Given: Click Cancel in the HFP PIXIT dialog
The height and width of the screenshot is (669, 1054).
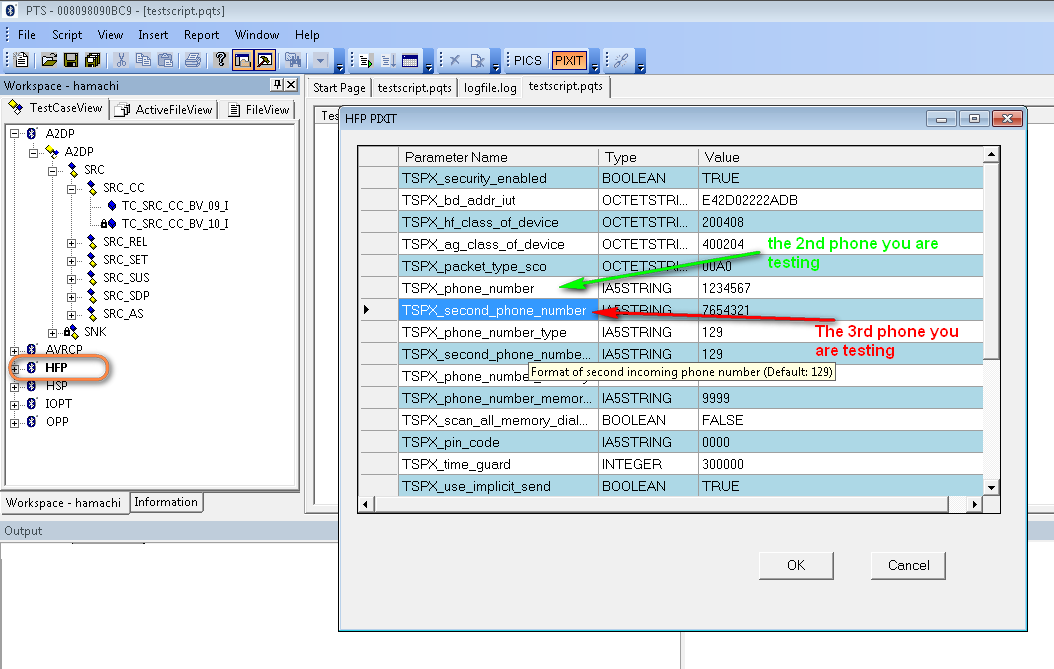Looking at the screenshot, I should [x=908, y=565].
